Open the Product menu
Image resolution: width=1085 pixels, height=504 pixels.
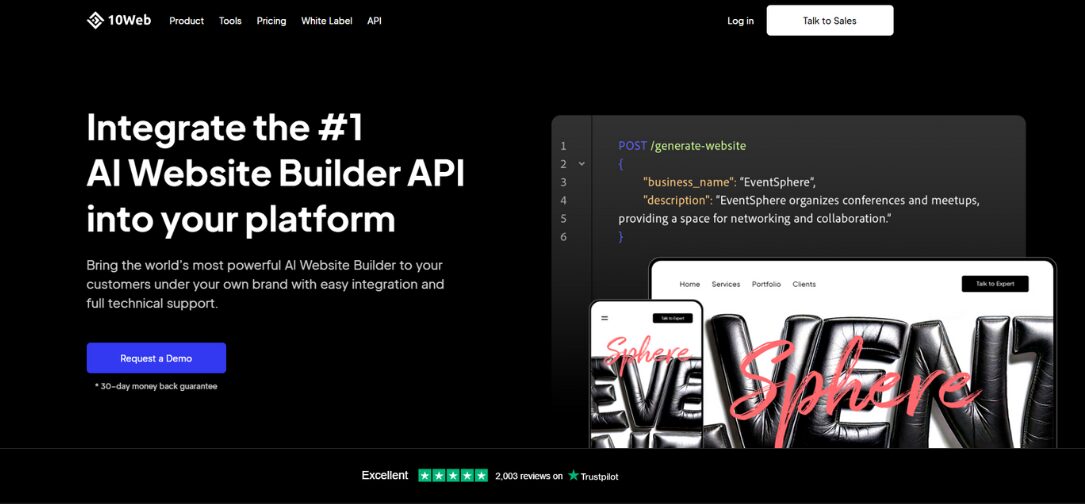[x=186, y=21]
